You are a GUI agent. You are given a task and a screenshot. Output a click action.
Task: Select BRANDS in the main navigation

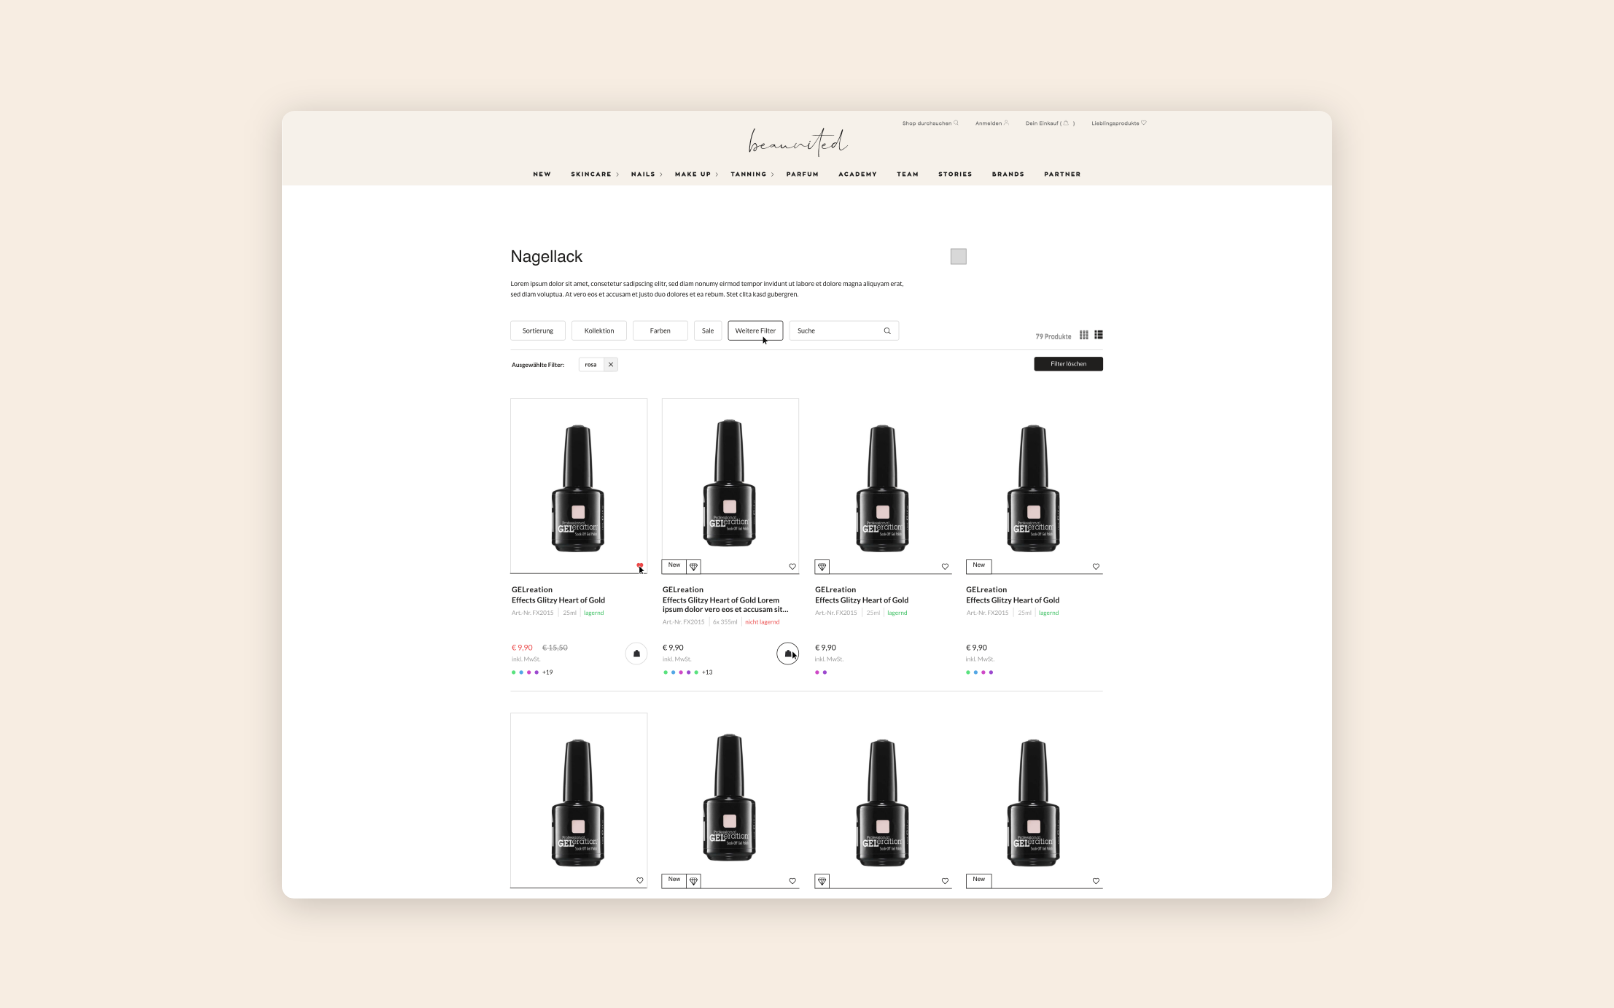point(1008,174)
